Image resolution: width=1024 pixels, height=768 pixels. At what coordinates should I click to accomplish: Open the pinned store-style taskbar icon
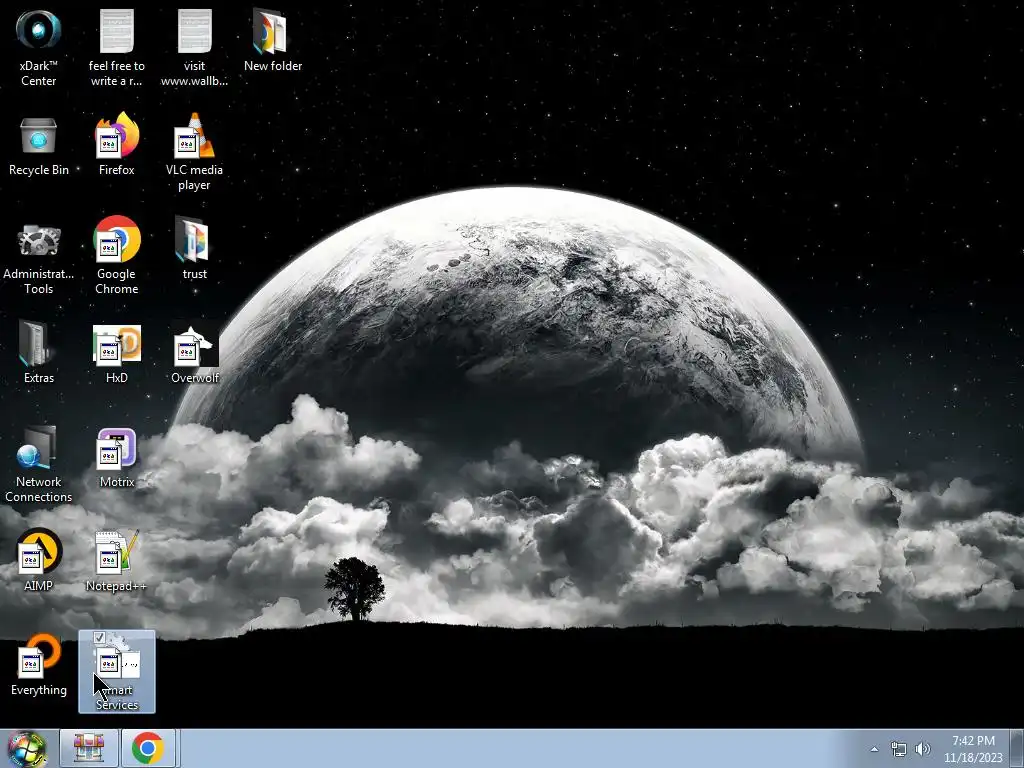(x=89, y=748)
